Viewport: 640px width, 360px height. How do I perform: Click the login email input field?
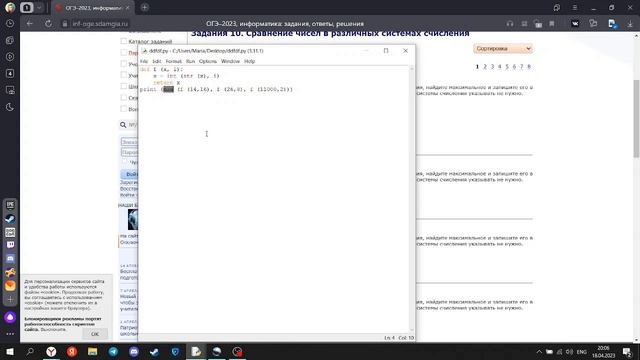click(x=129, y=142)
